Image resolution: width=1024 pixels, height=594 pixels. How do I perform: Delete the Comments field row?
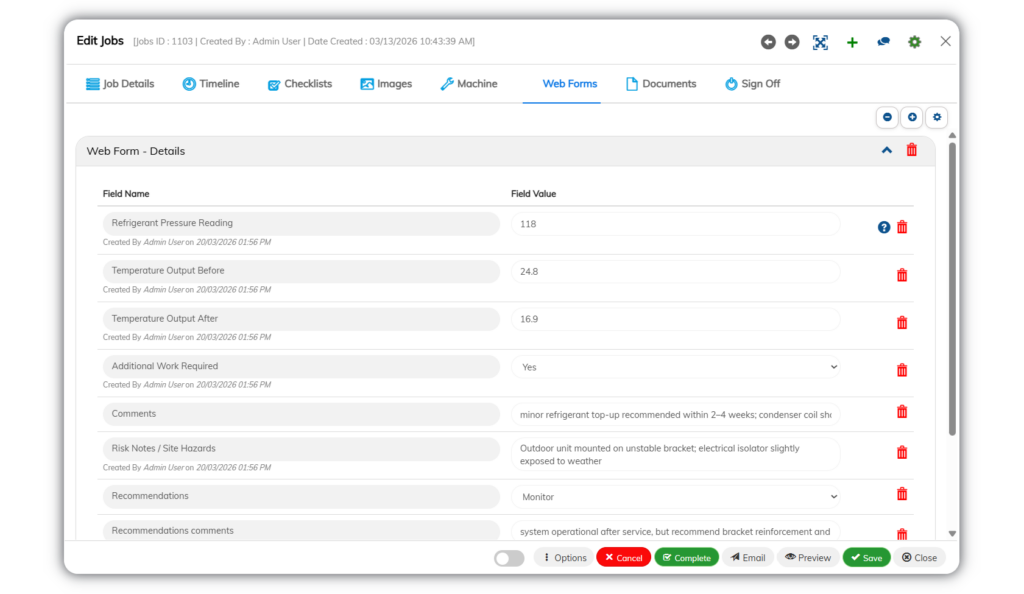pos(902,412)
